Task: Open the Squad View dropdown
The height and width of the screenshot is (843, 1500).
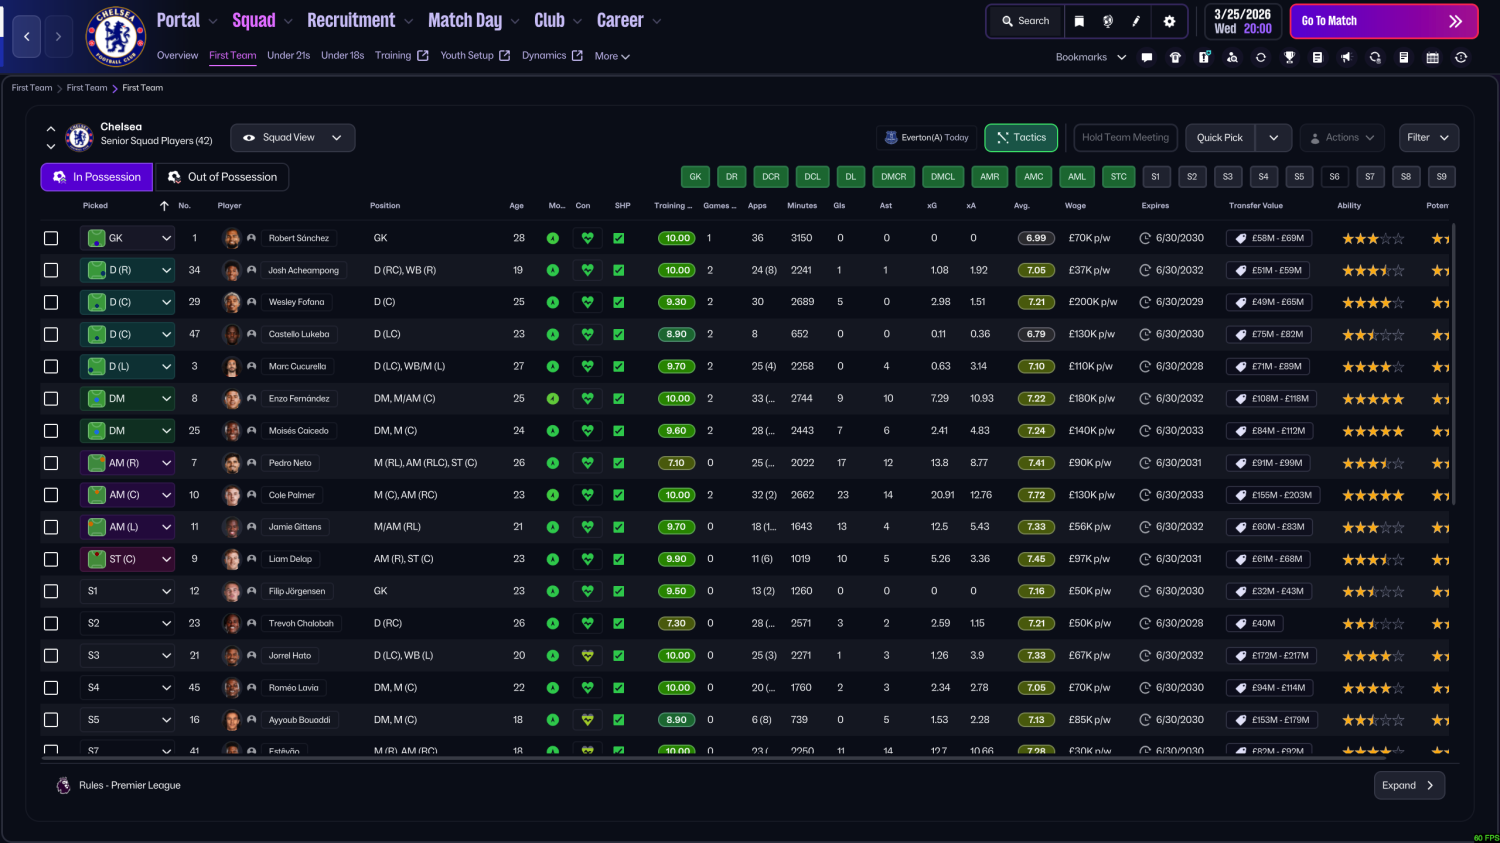Action: pyautogui.click(x=293, y=138)
